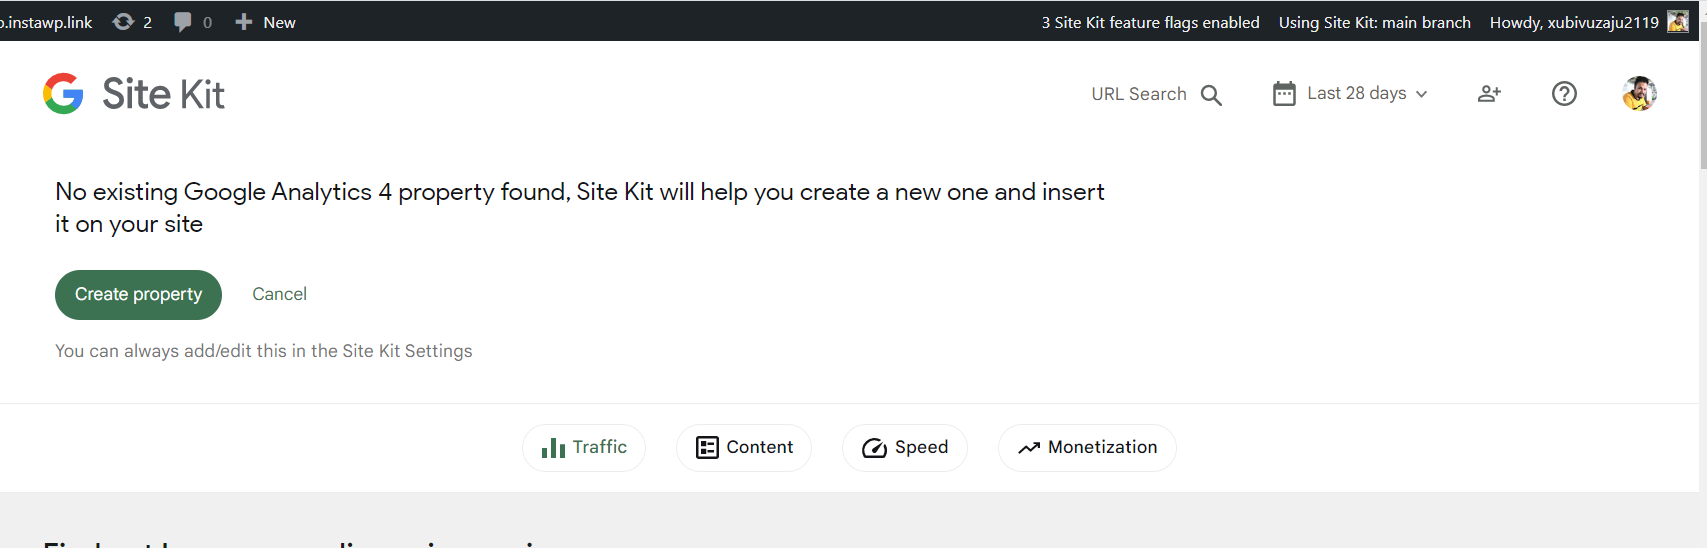Select the 'No existing Google Analytics 4 property' heading
1707x548 pixels.
[x=580, y=208]
